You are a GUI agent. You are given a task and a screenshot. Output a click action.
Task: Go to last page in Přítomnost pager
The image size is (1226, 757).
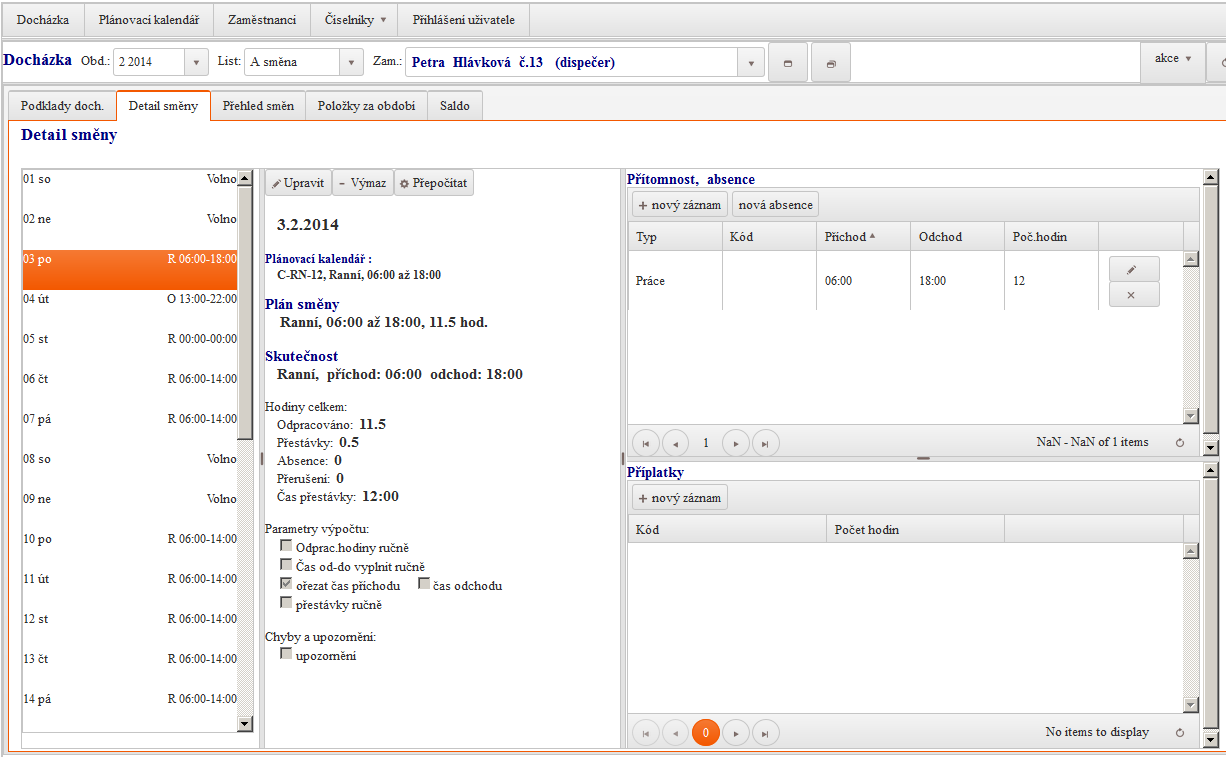tap(766, 443)
